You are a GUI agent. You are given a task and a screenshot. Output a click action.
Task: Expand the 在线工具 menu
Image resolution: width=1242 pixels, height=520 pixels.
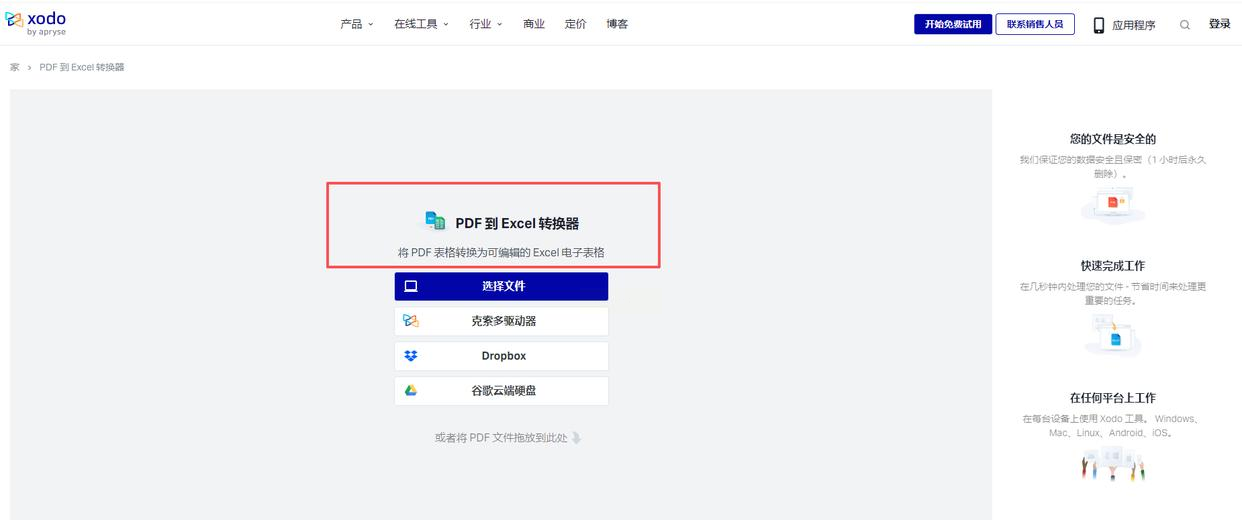(x=421, y=24)
